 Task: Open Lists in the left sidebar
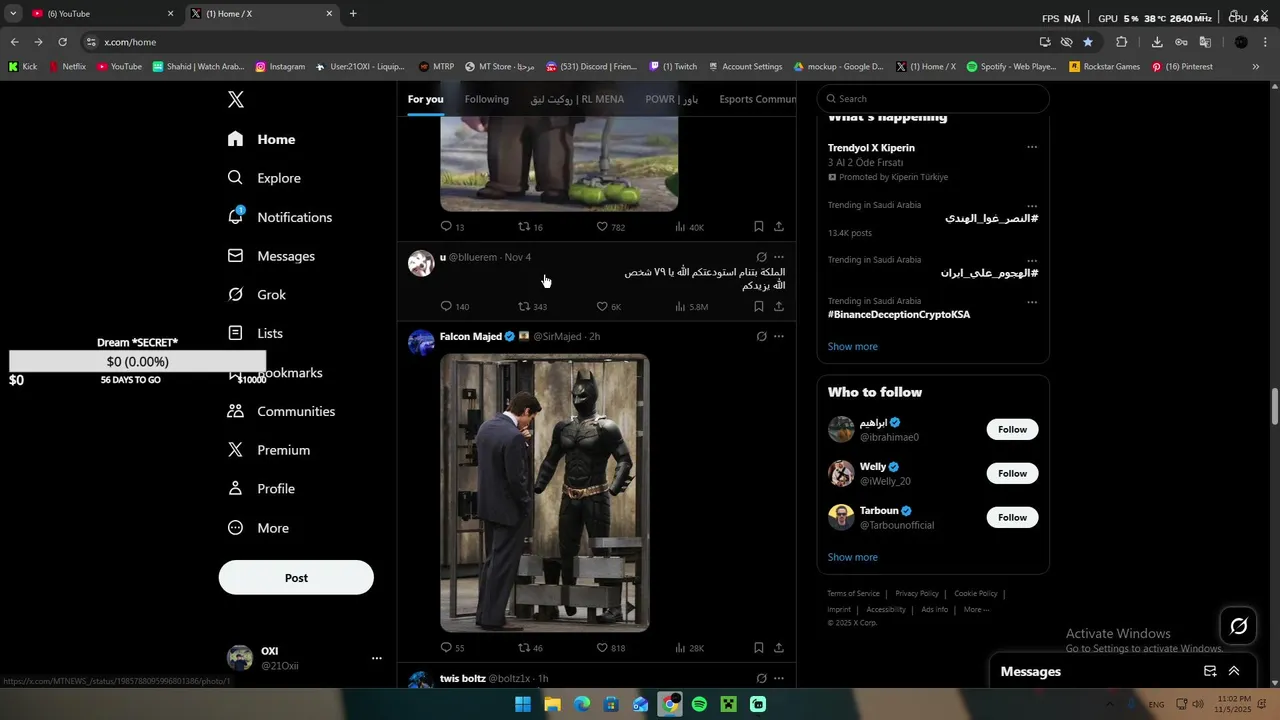255,333
